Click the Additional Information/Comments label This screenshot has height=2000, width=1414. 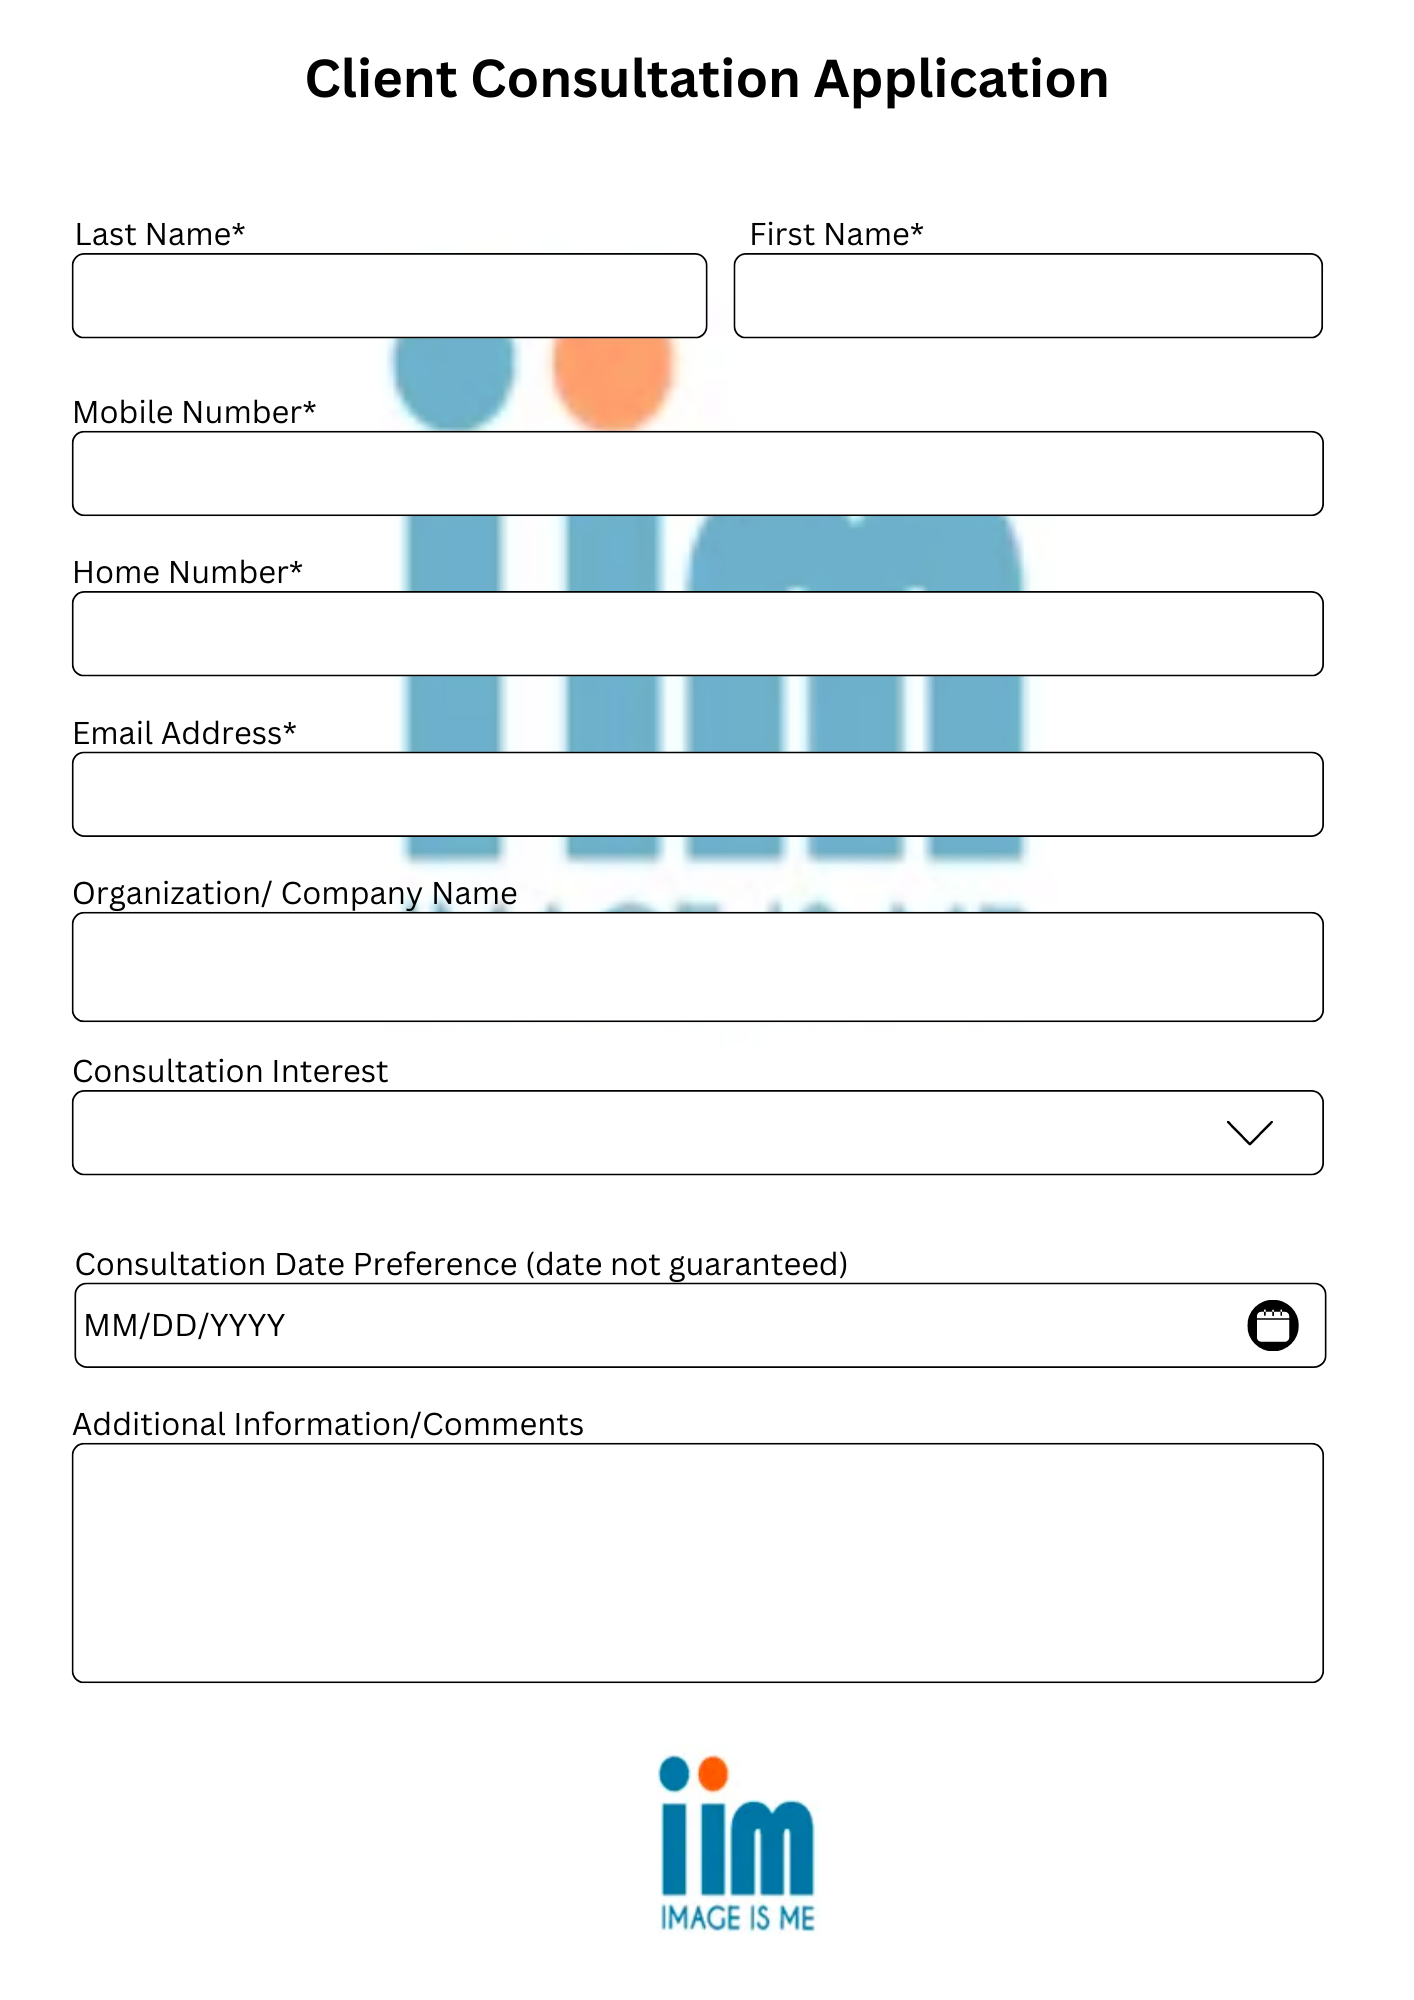328,1424
